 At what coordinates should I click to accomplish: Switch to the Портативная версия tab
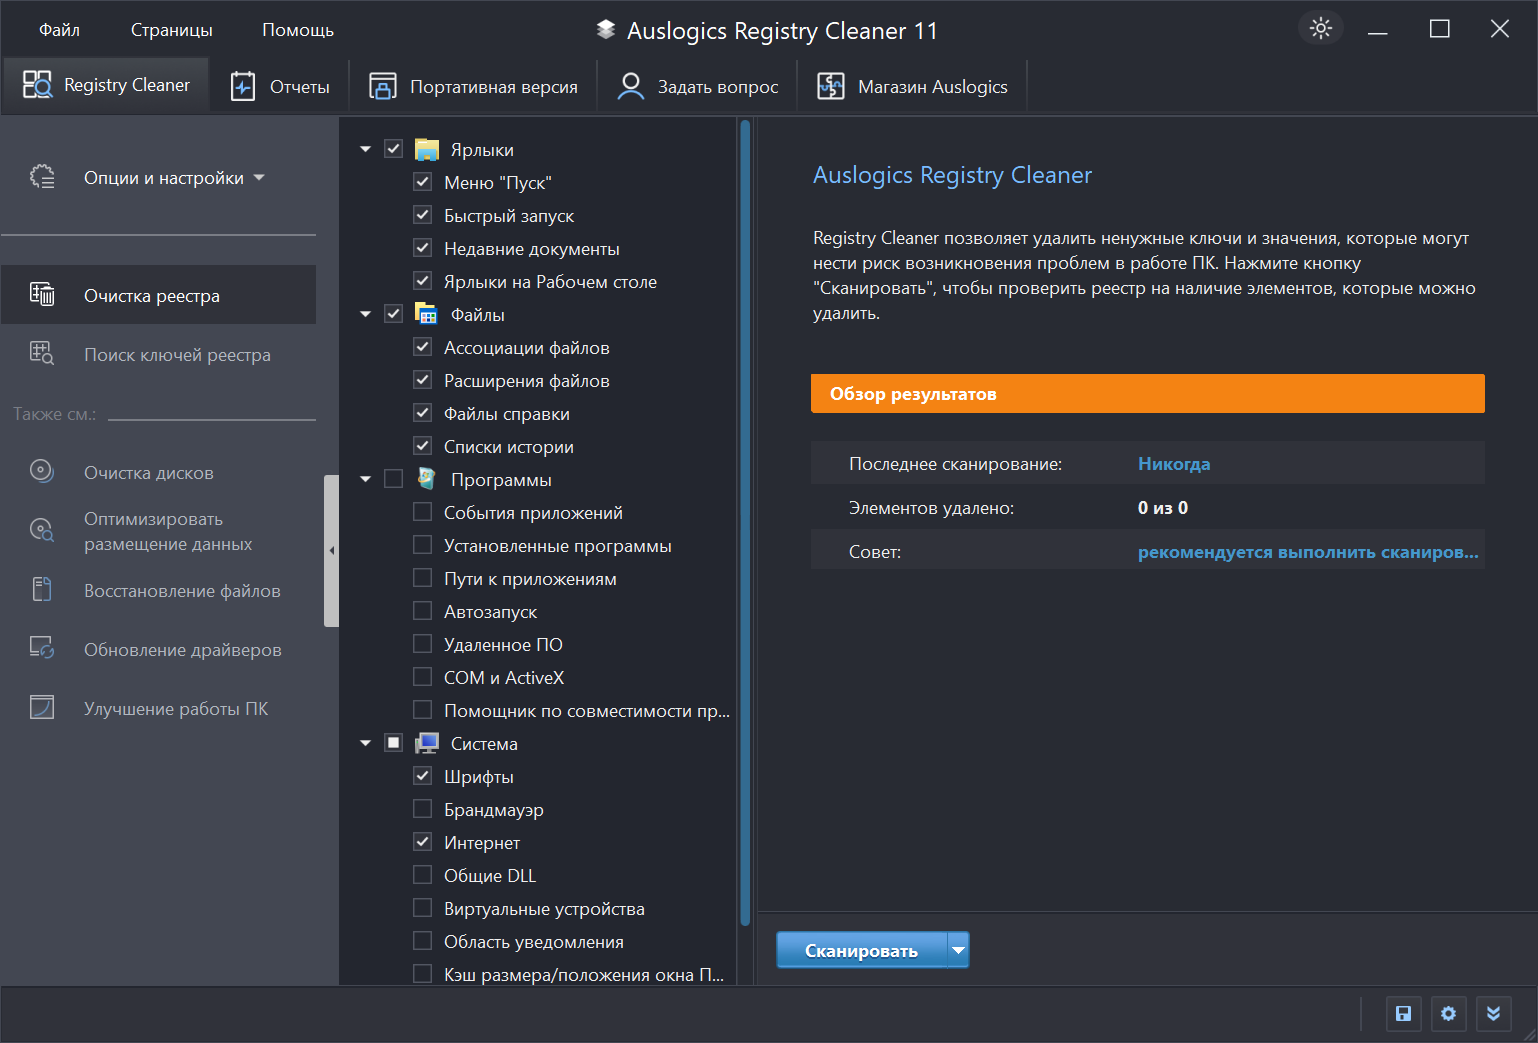(x=473, y=87)
